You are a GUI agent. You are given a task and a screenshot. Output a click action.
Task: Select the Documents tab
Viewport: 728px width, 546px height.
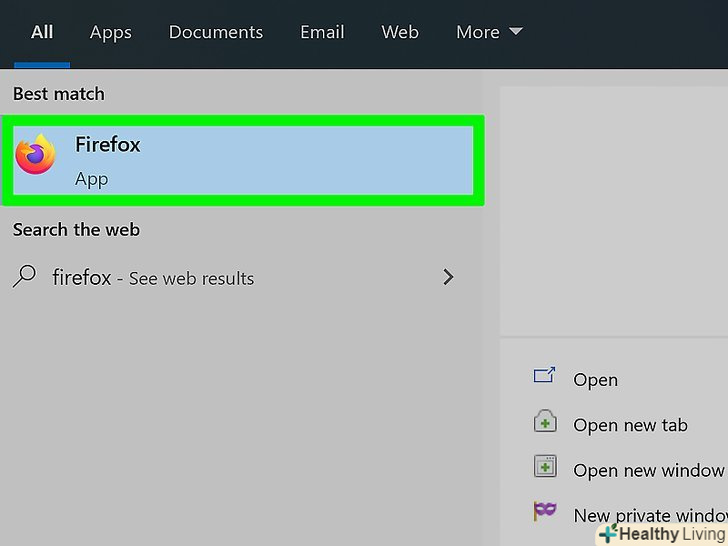pyautogui.click(x=216, y=32)
